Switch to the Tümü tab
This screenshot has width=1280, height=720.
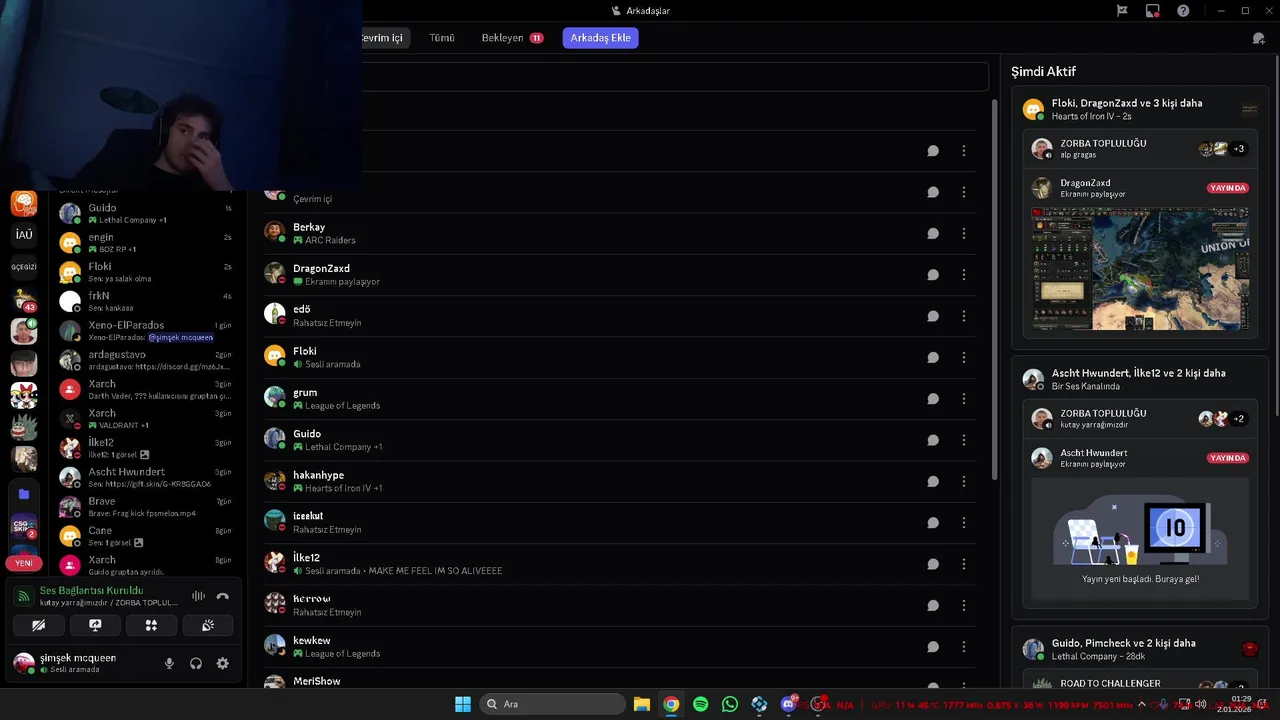(x=442, y=38)
